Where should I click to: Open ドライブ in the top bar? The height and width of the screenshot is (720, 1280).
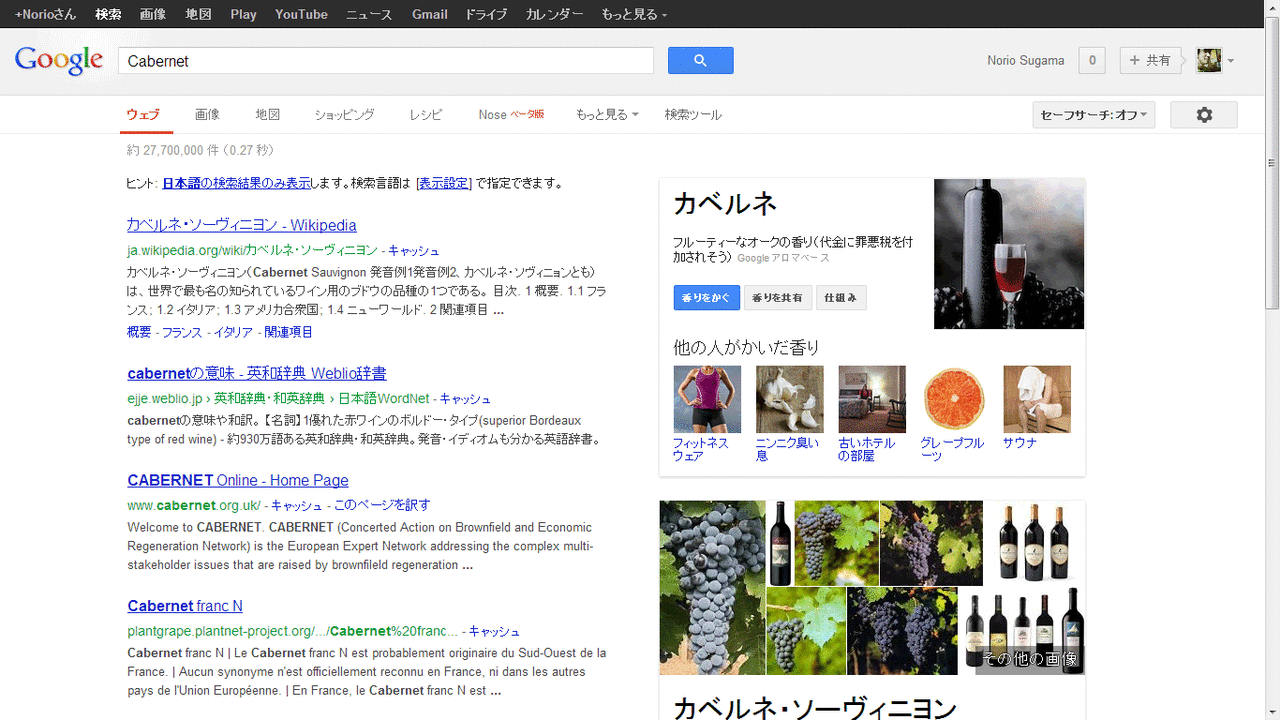486,15
